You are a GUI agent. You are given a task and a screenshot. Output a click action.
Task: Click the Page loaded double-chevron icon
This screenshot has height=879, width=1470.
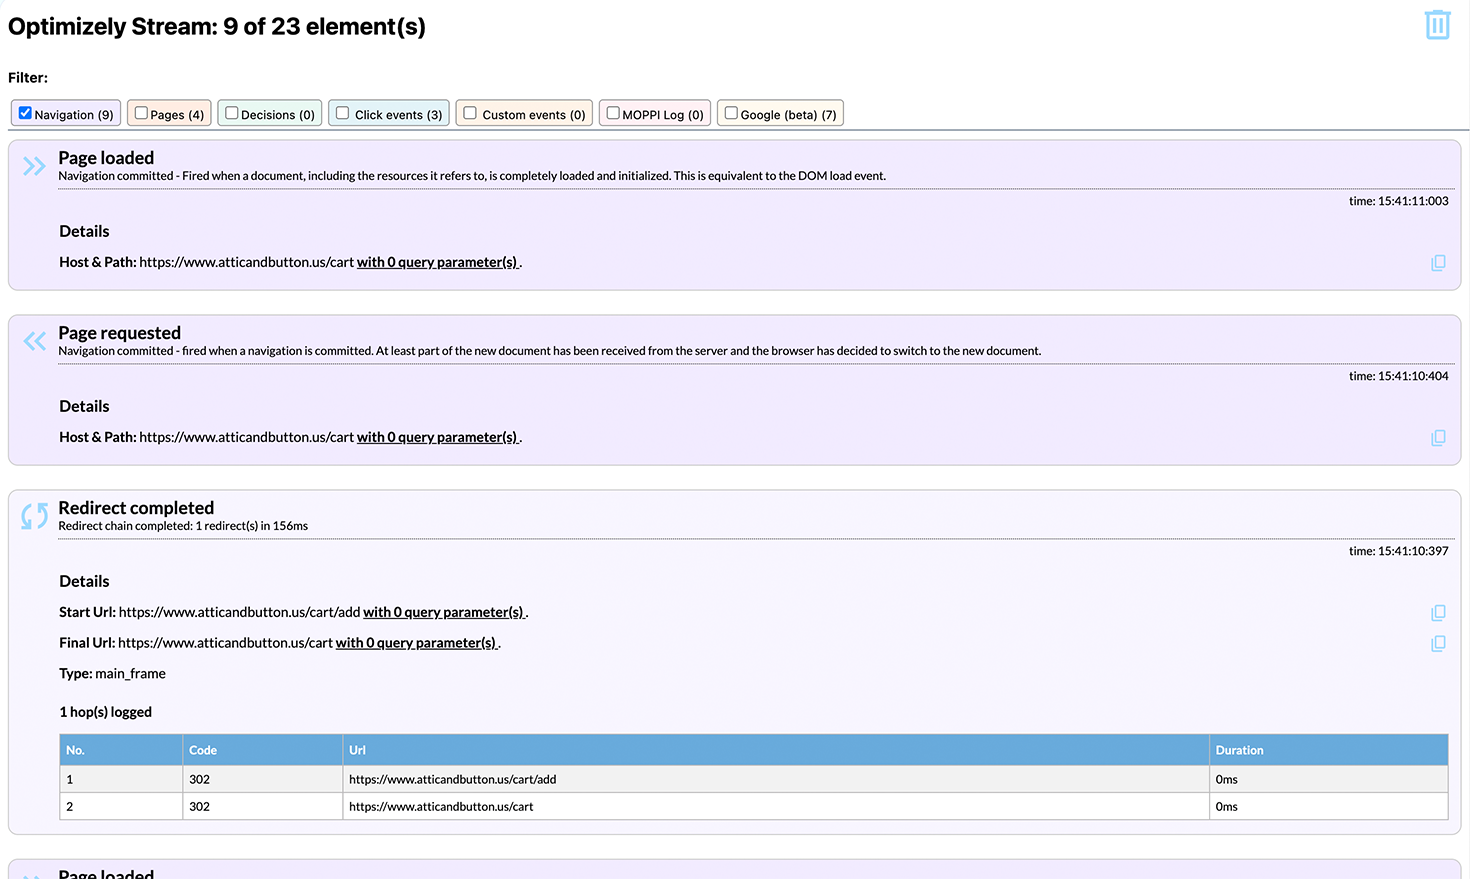[34, 166]
